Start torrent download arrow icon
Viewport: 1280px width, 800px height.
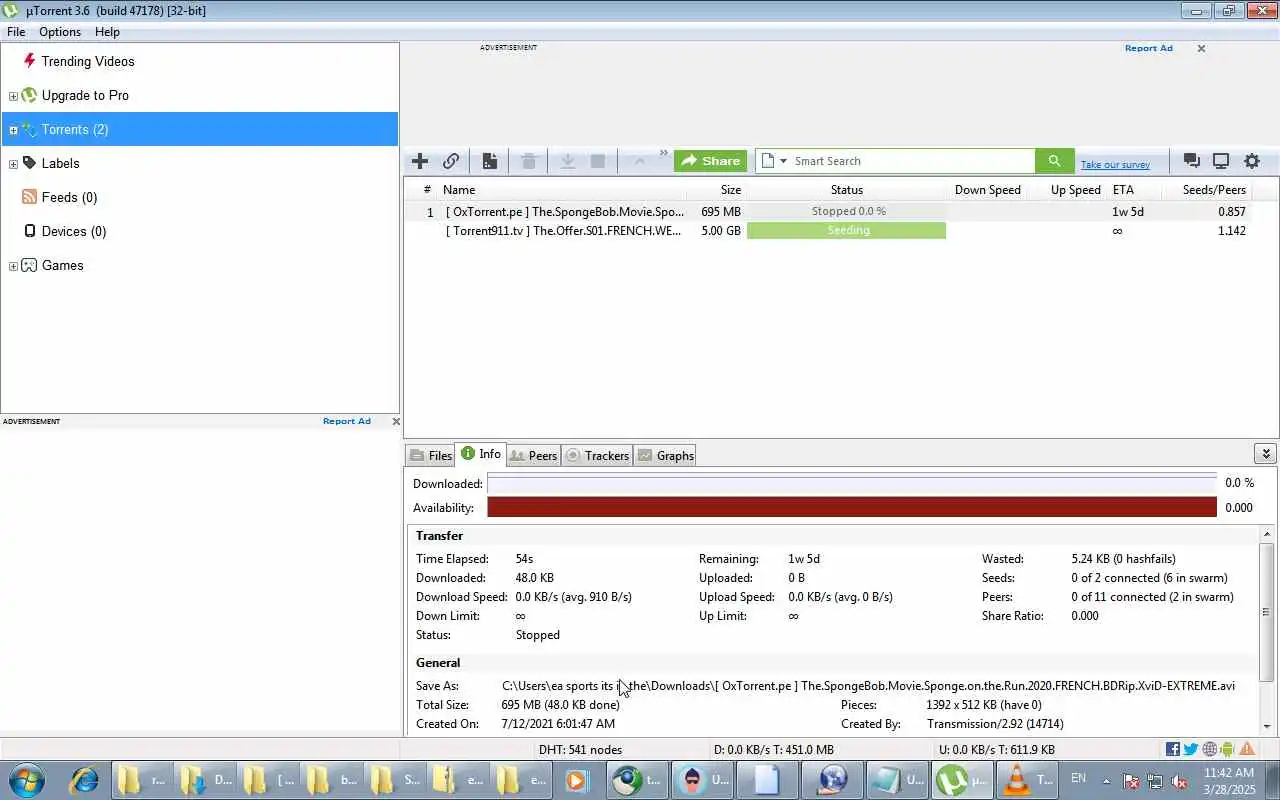(567, 161)
